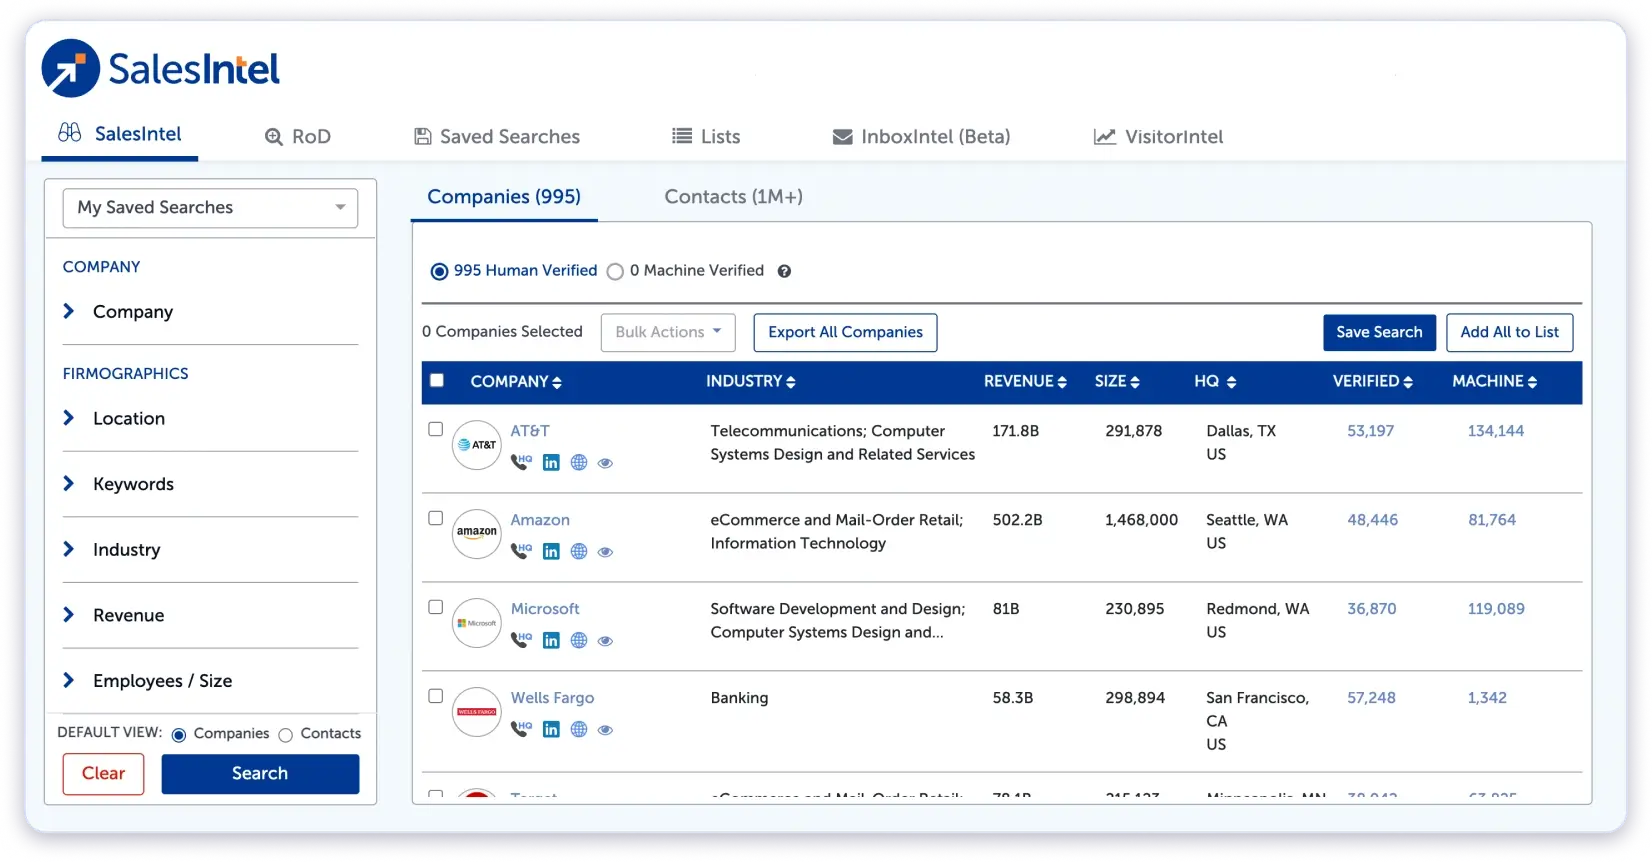This screenshot has width=1652, height=862.
Task: Switch to Contacts (1M+) results tab
Action: pyautogui.click(x=734, y=197)
